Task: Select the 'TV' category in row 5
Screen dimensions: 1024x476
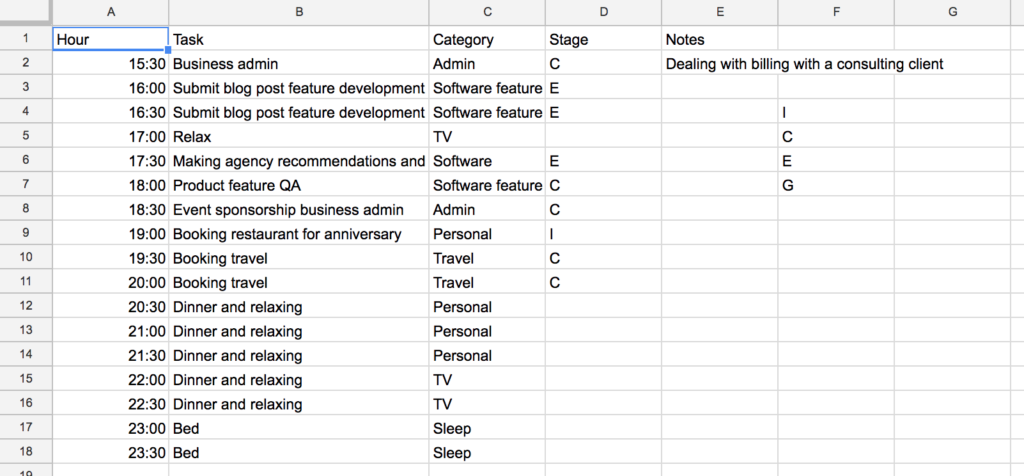Action: click(487, 136)
